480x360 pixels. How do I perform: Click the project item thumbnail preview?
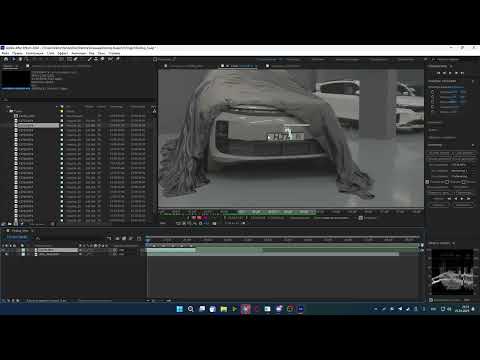tap(16, 79)
